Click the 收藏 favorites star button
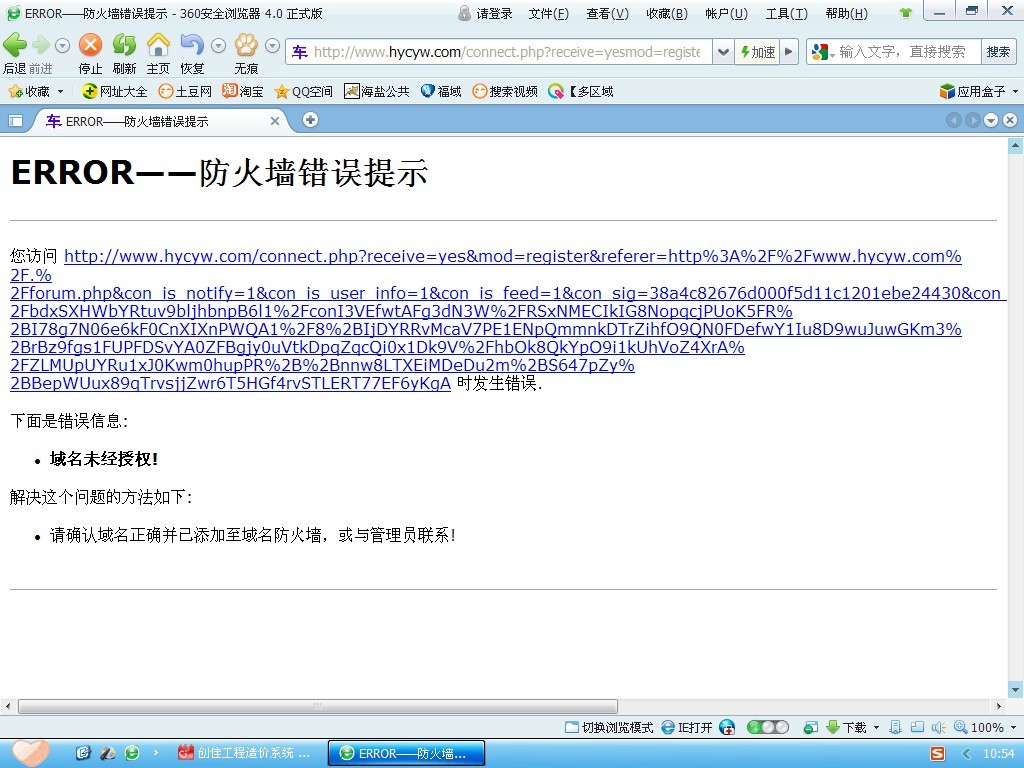Screen dimensions: 1024x768 pyautogui.click(x=29, y=92)
